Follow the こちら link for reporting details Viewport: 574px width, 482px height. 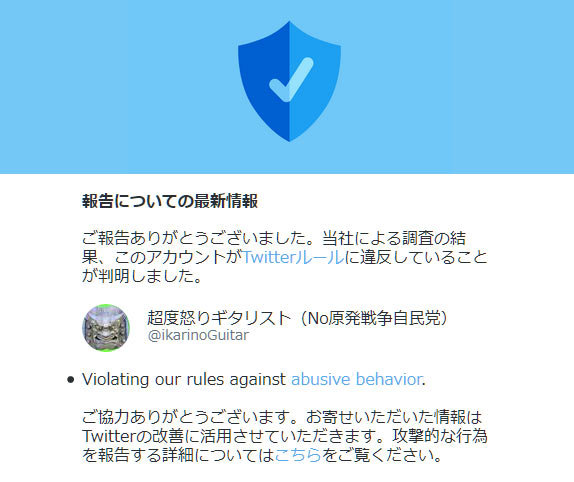click(298, 455)
